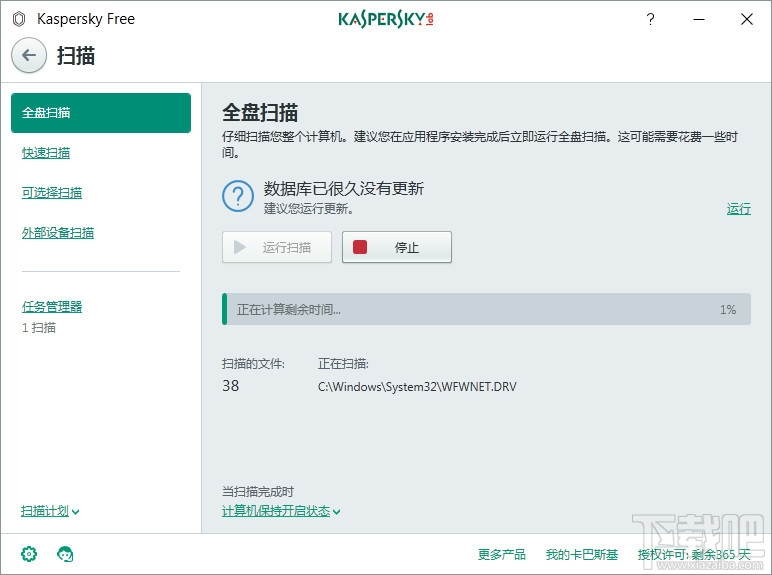Click the scanned path C:\Windows\System32\WFWNET.DRV
Image resolution: width=772 pixels, height=575 pixels.
(x=417, y=386)
